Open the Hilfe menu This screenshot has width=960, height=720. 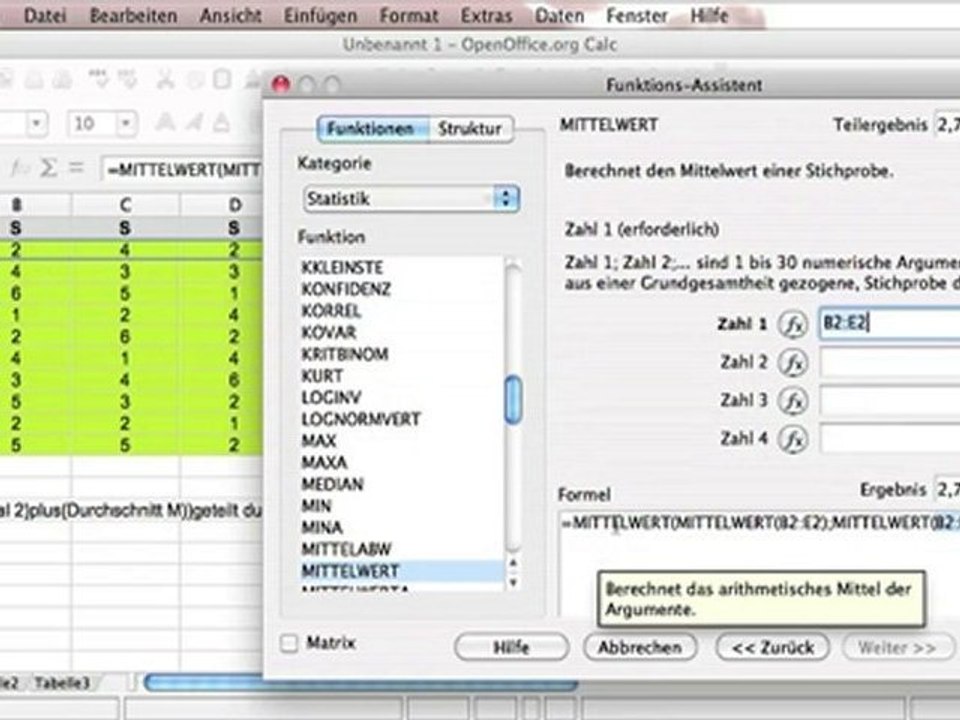coord(710,15)
